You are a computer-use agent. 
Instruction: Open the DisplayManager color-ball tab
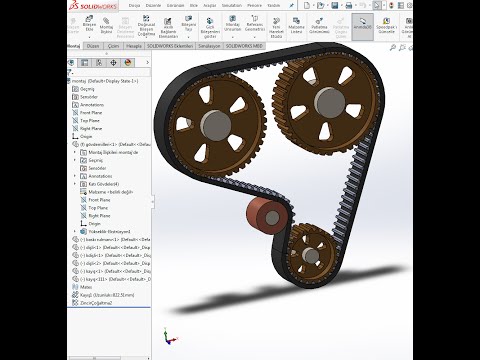128,62
